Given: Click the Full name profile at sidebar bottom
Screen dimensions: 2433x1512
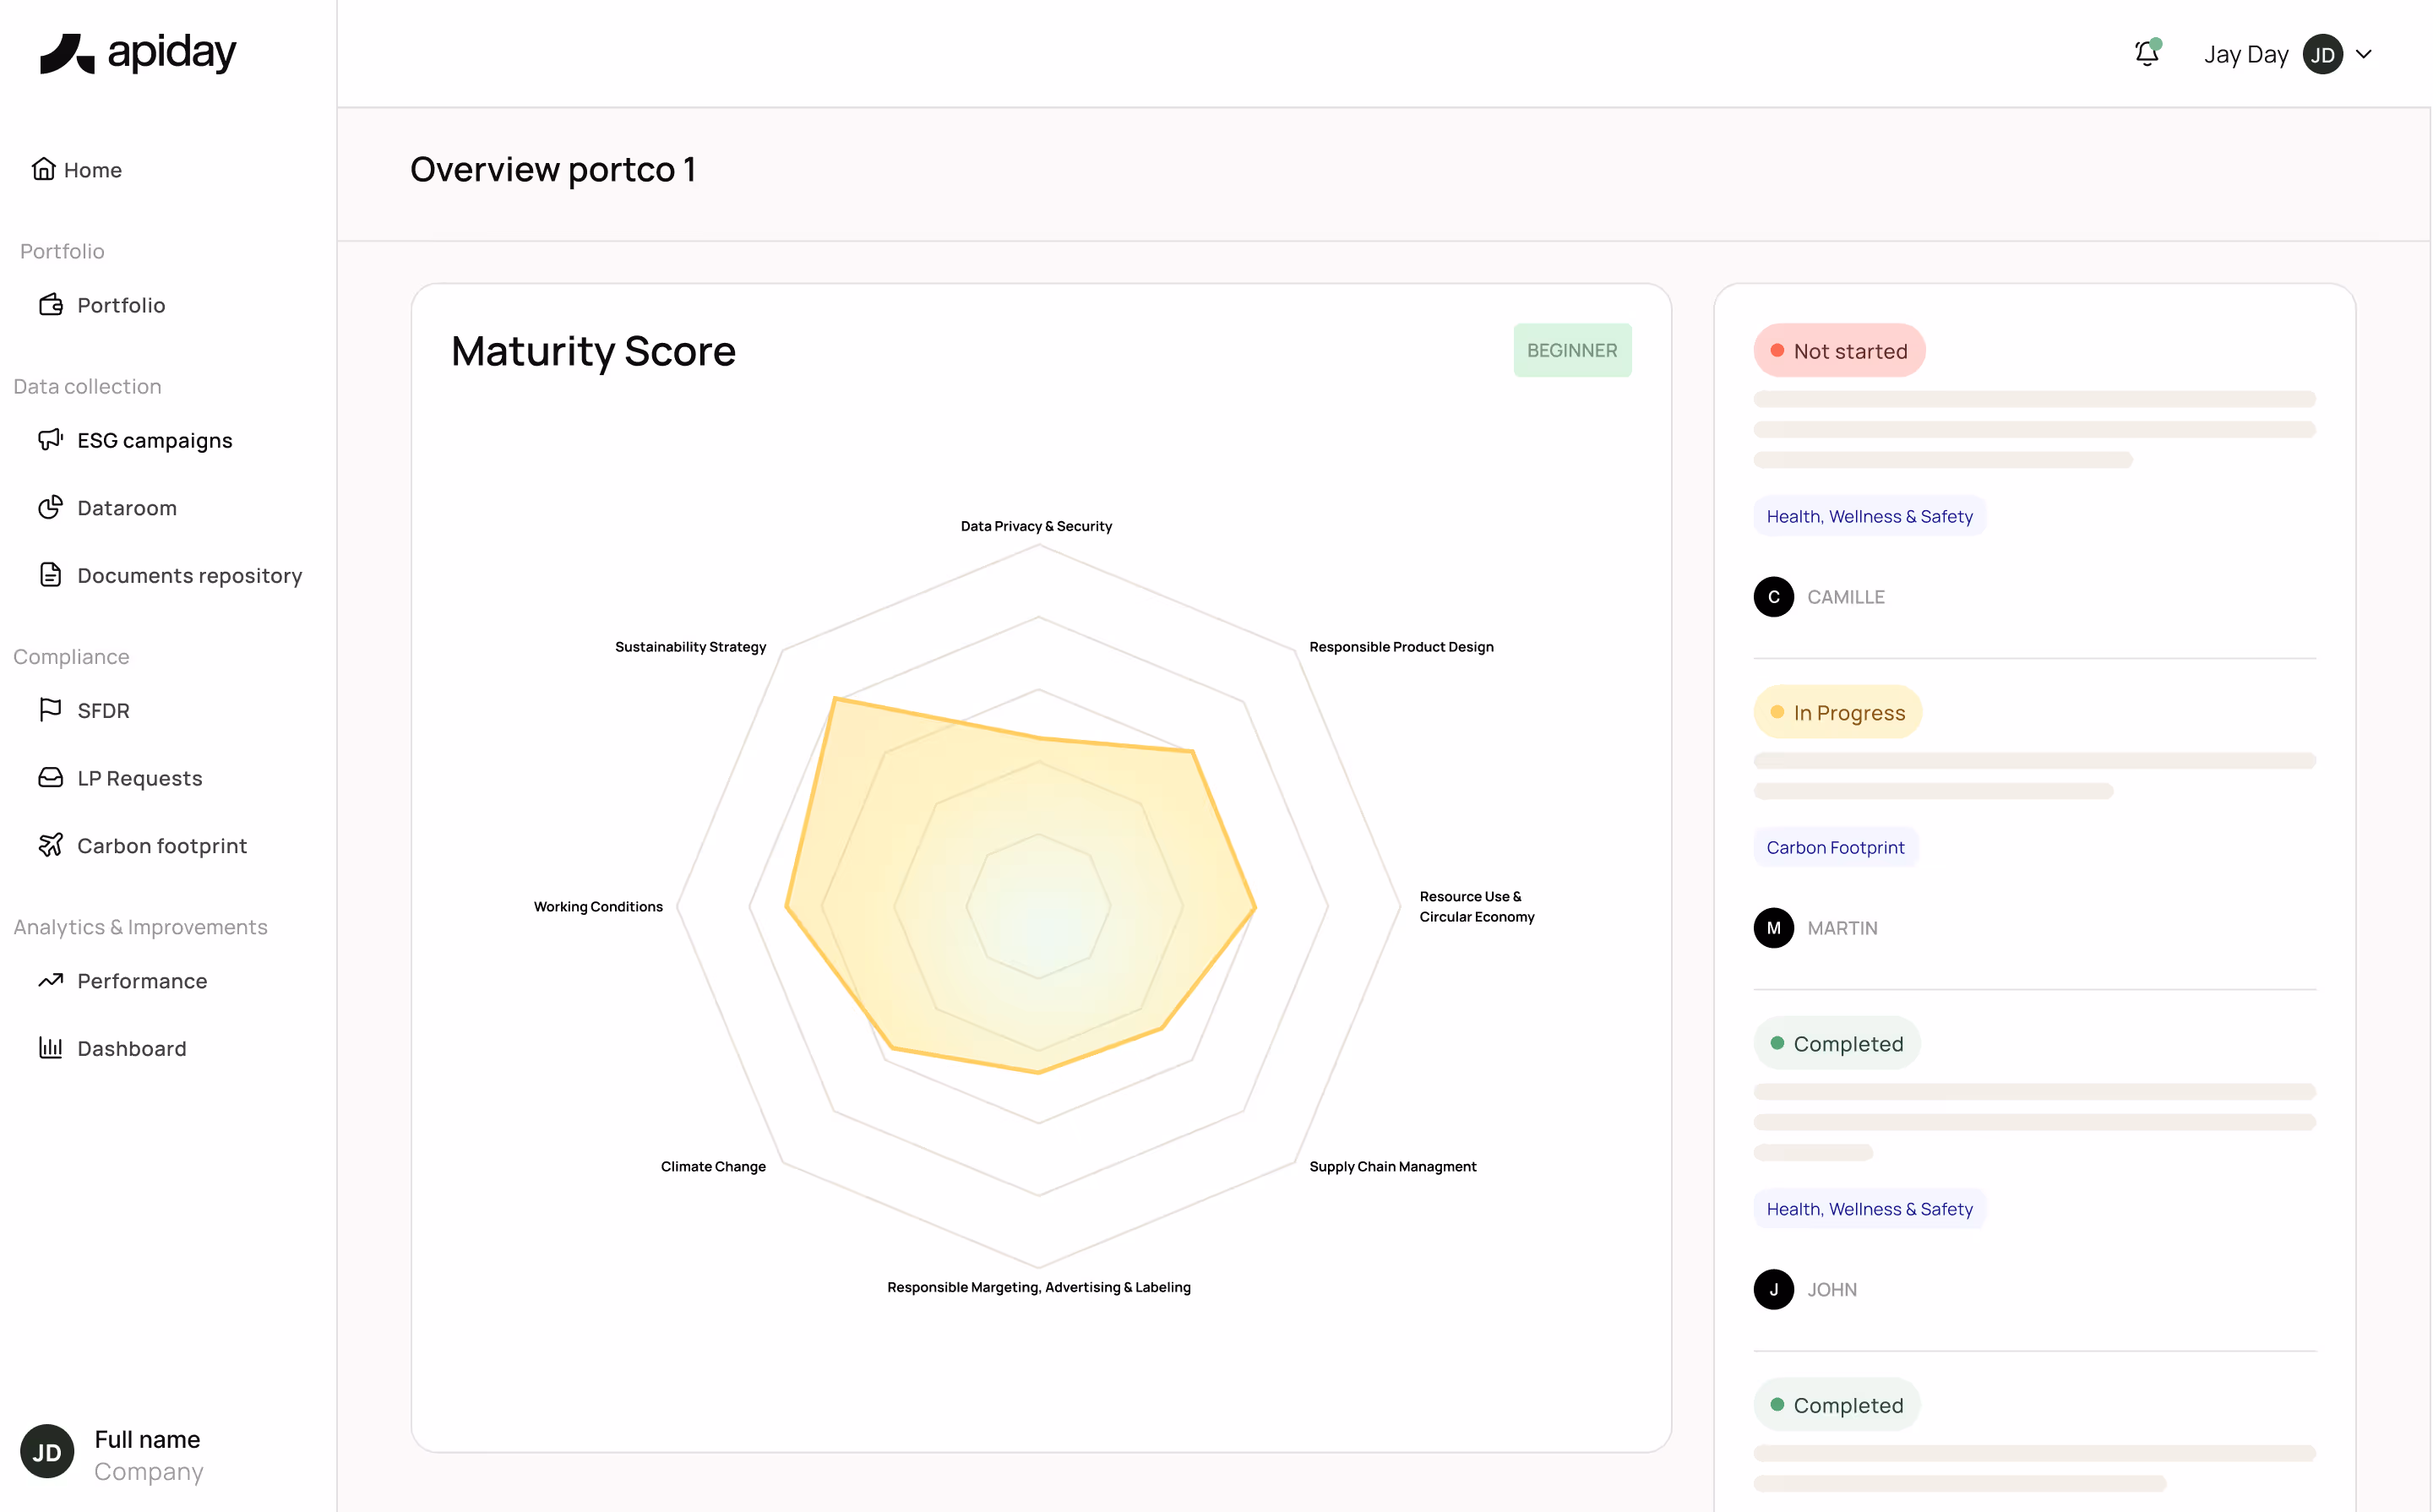Looking at the screenshot, I should [x=147, y=1454].
